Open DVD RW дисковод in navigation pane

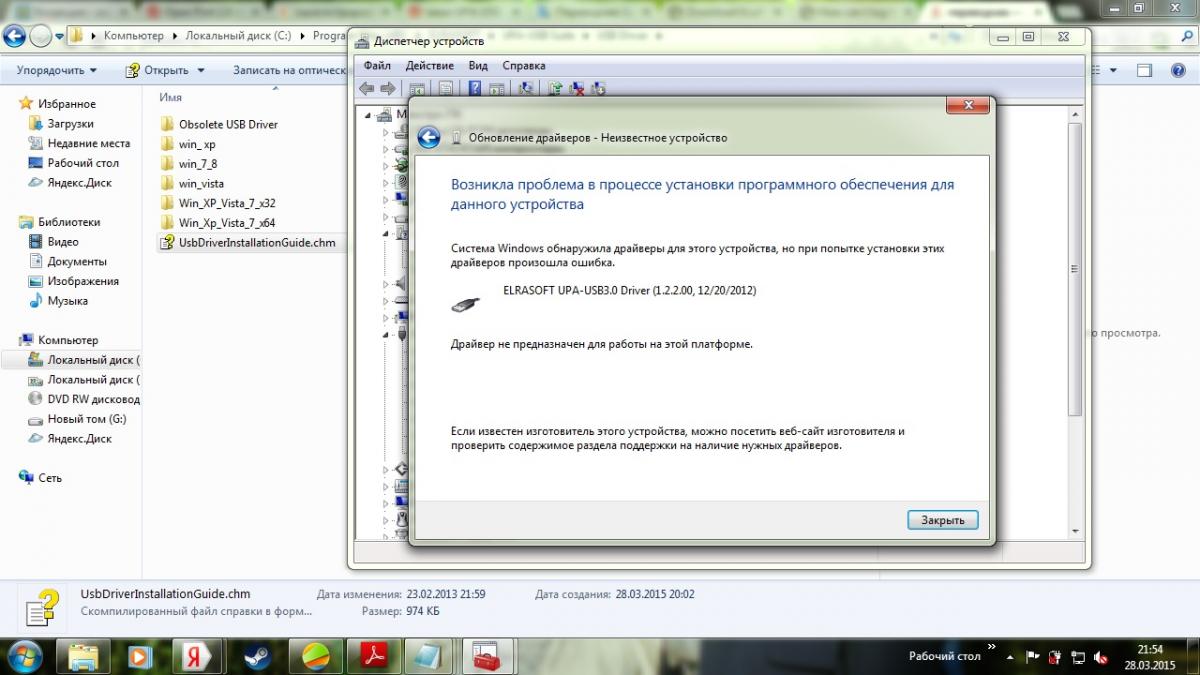[x=85, y=399]
